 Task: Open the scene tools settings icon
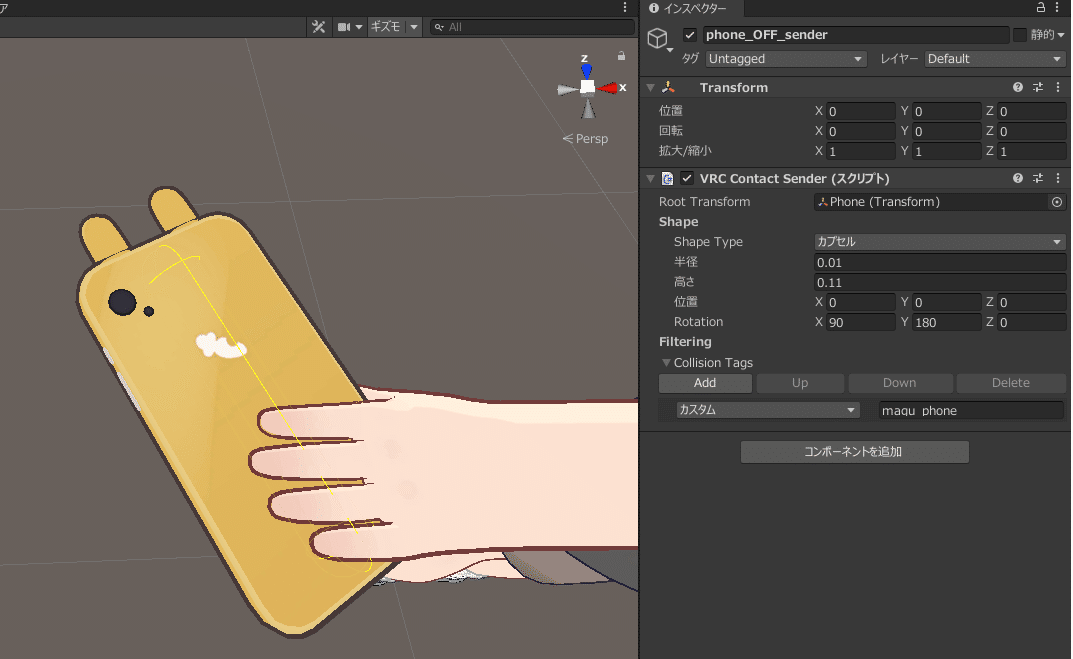click(318, 27)
